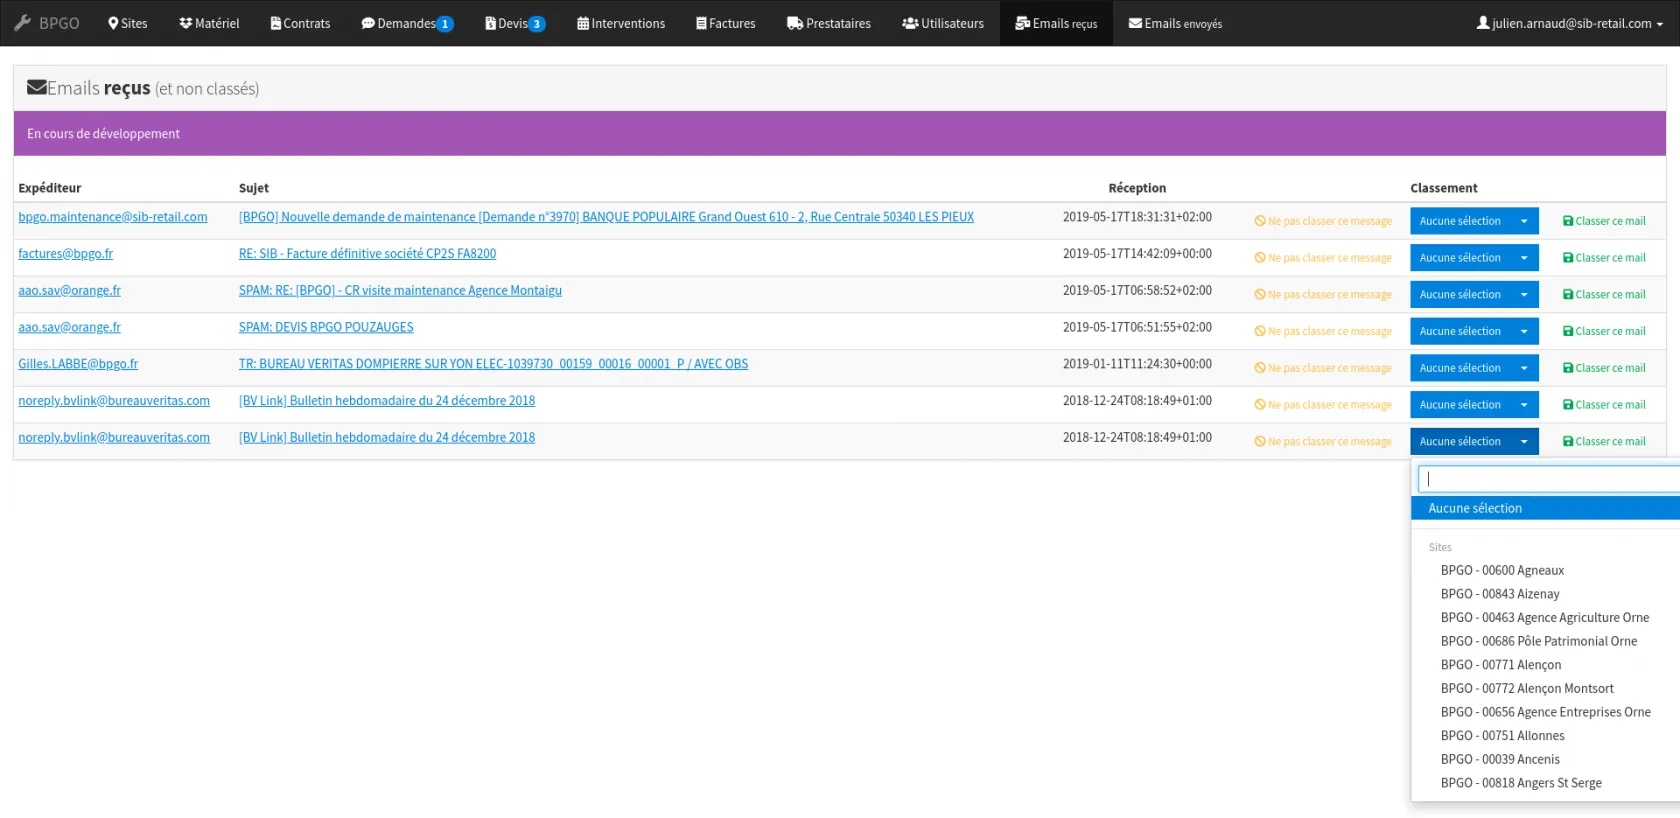1680x818 pixels.
Task: Open the Contrats menu item
Action: (x=300, y=23)
